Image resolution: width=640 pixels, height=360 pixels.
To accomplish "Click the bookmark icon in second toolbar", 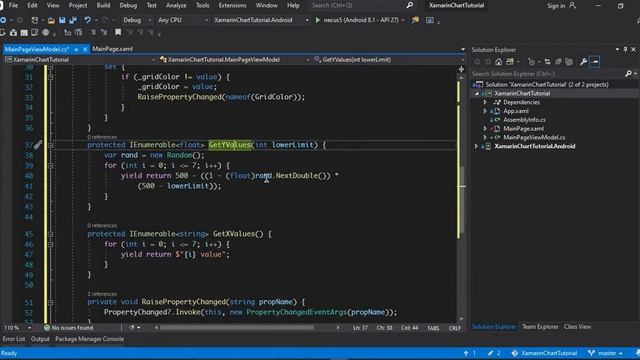I will coord(118,32).
